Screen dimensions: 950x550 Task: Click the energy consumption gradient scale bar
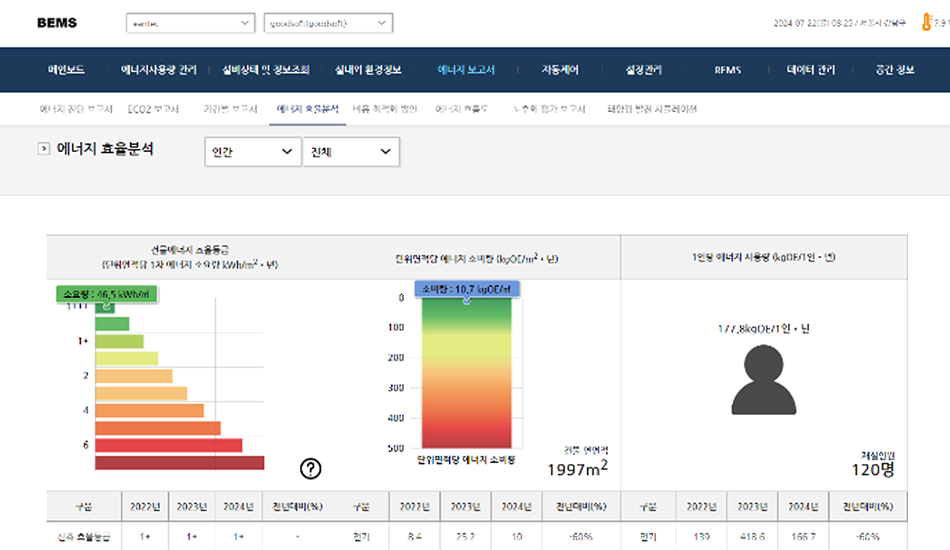468,375
